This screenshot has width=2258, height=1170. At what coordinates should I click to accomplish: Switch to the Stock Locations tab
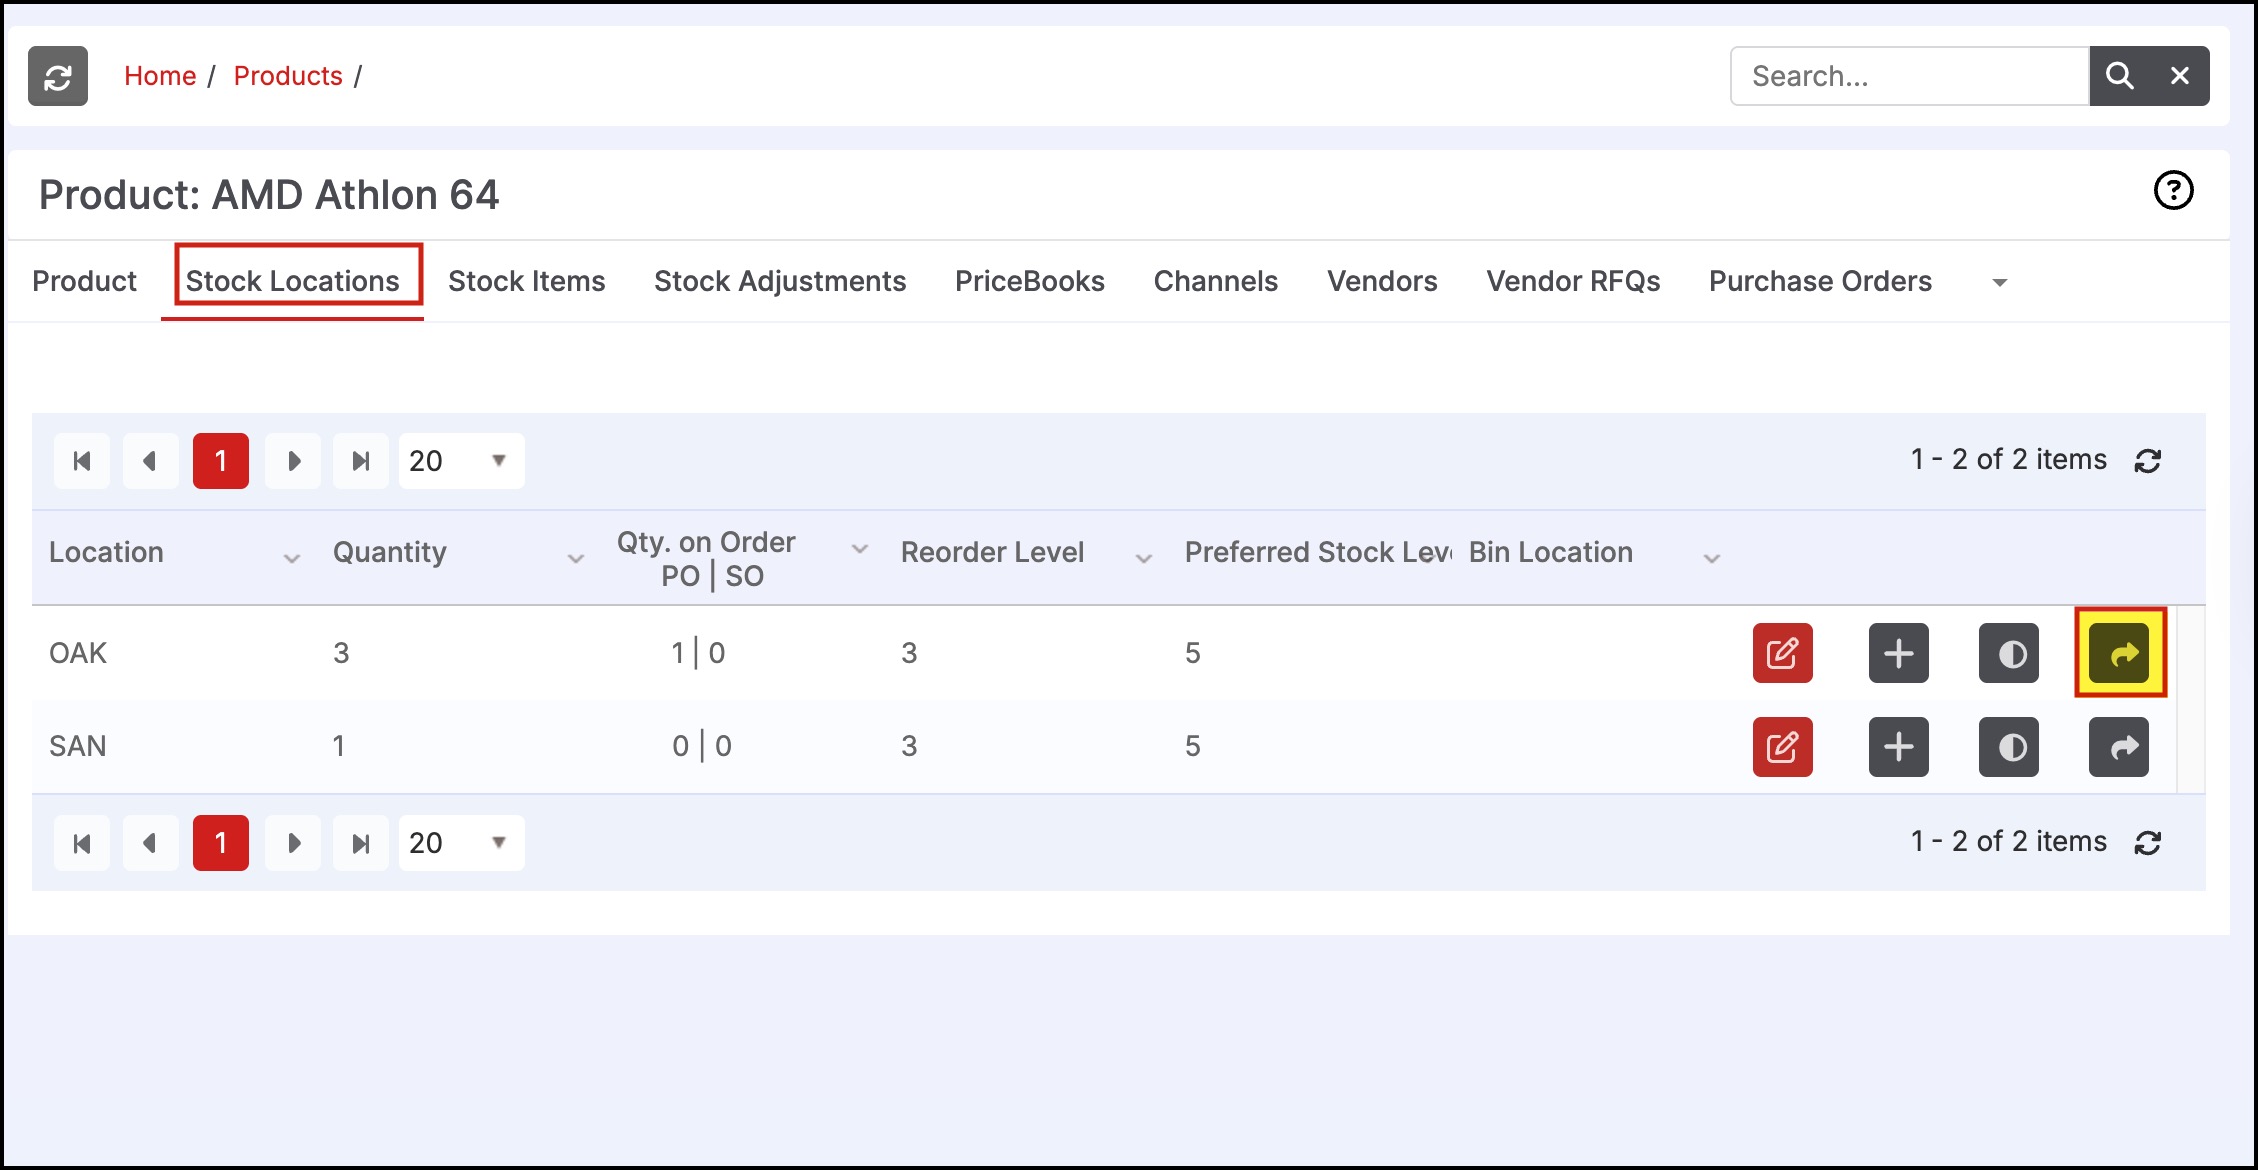(293, 281)
